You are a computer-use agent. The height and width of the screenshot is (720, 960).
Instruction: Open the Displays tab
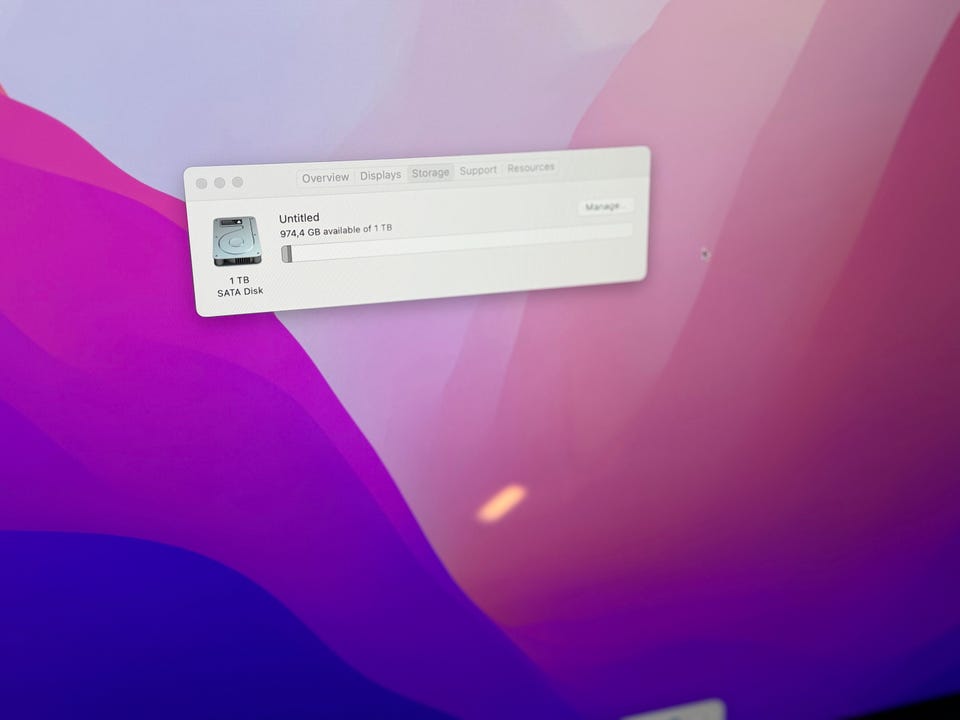pos(380,175)
